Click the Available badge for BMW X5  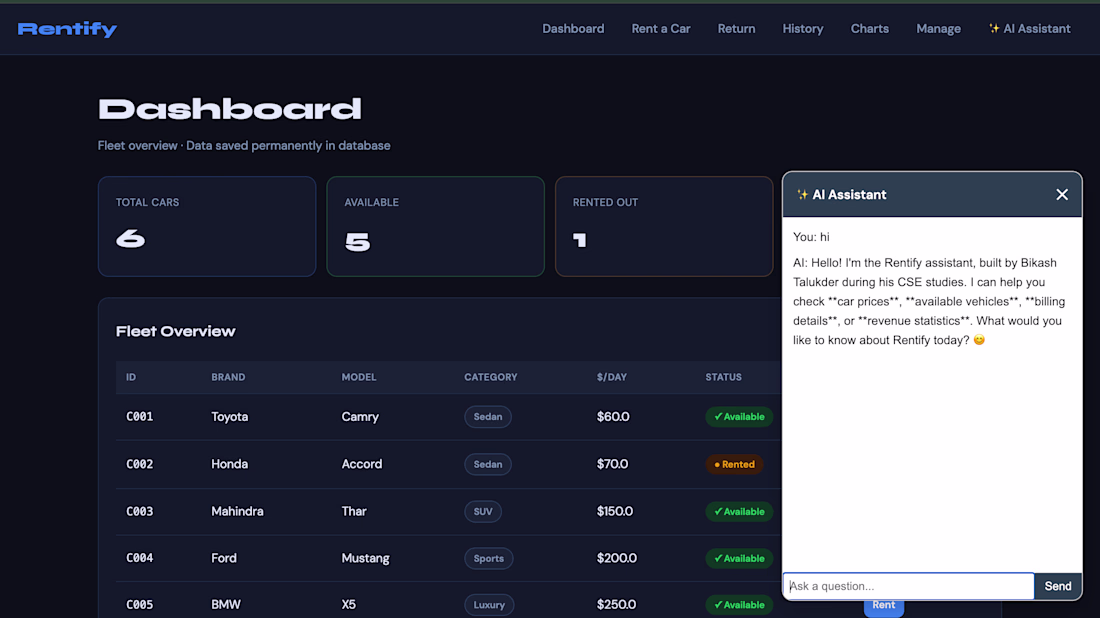tap(739, 605)
